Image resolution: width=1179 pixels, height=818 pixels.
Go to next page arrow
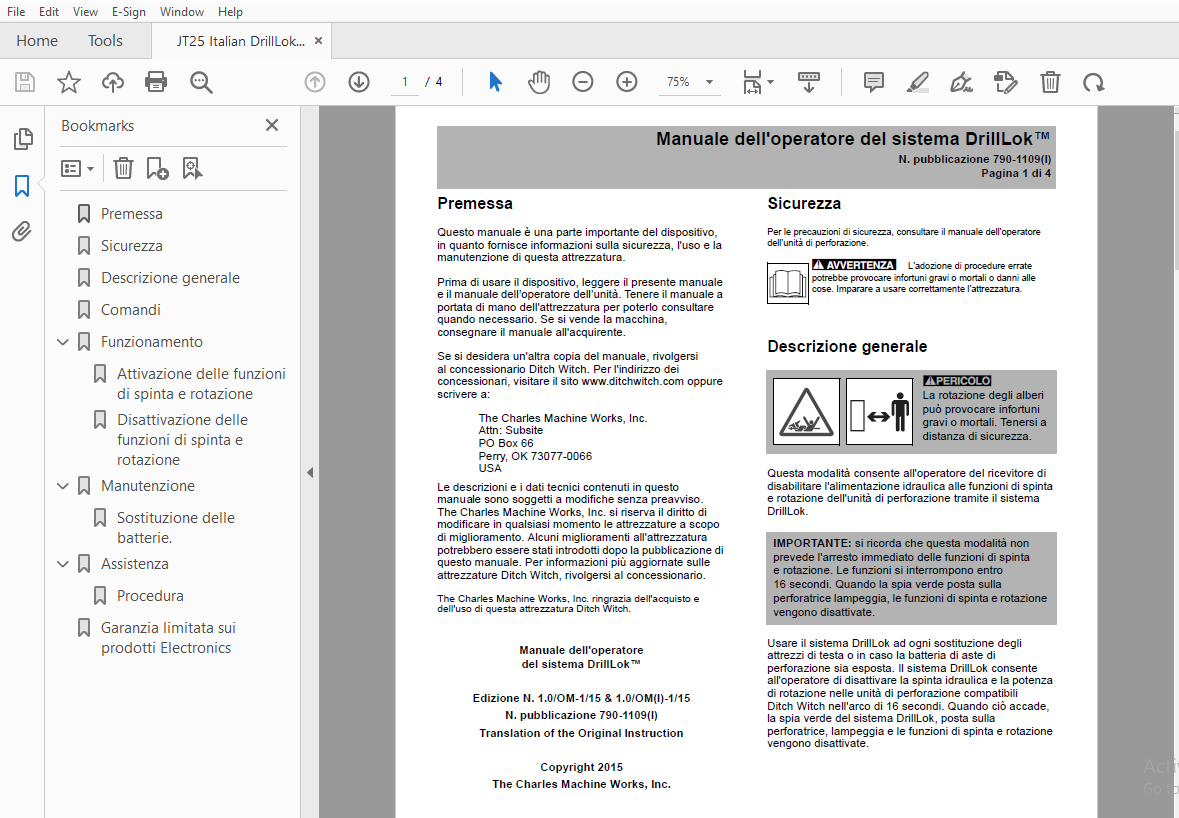[x=359, y=82]
